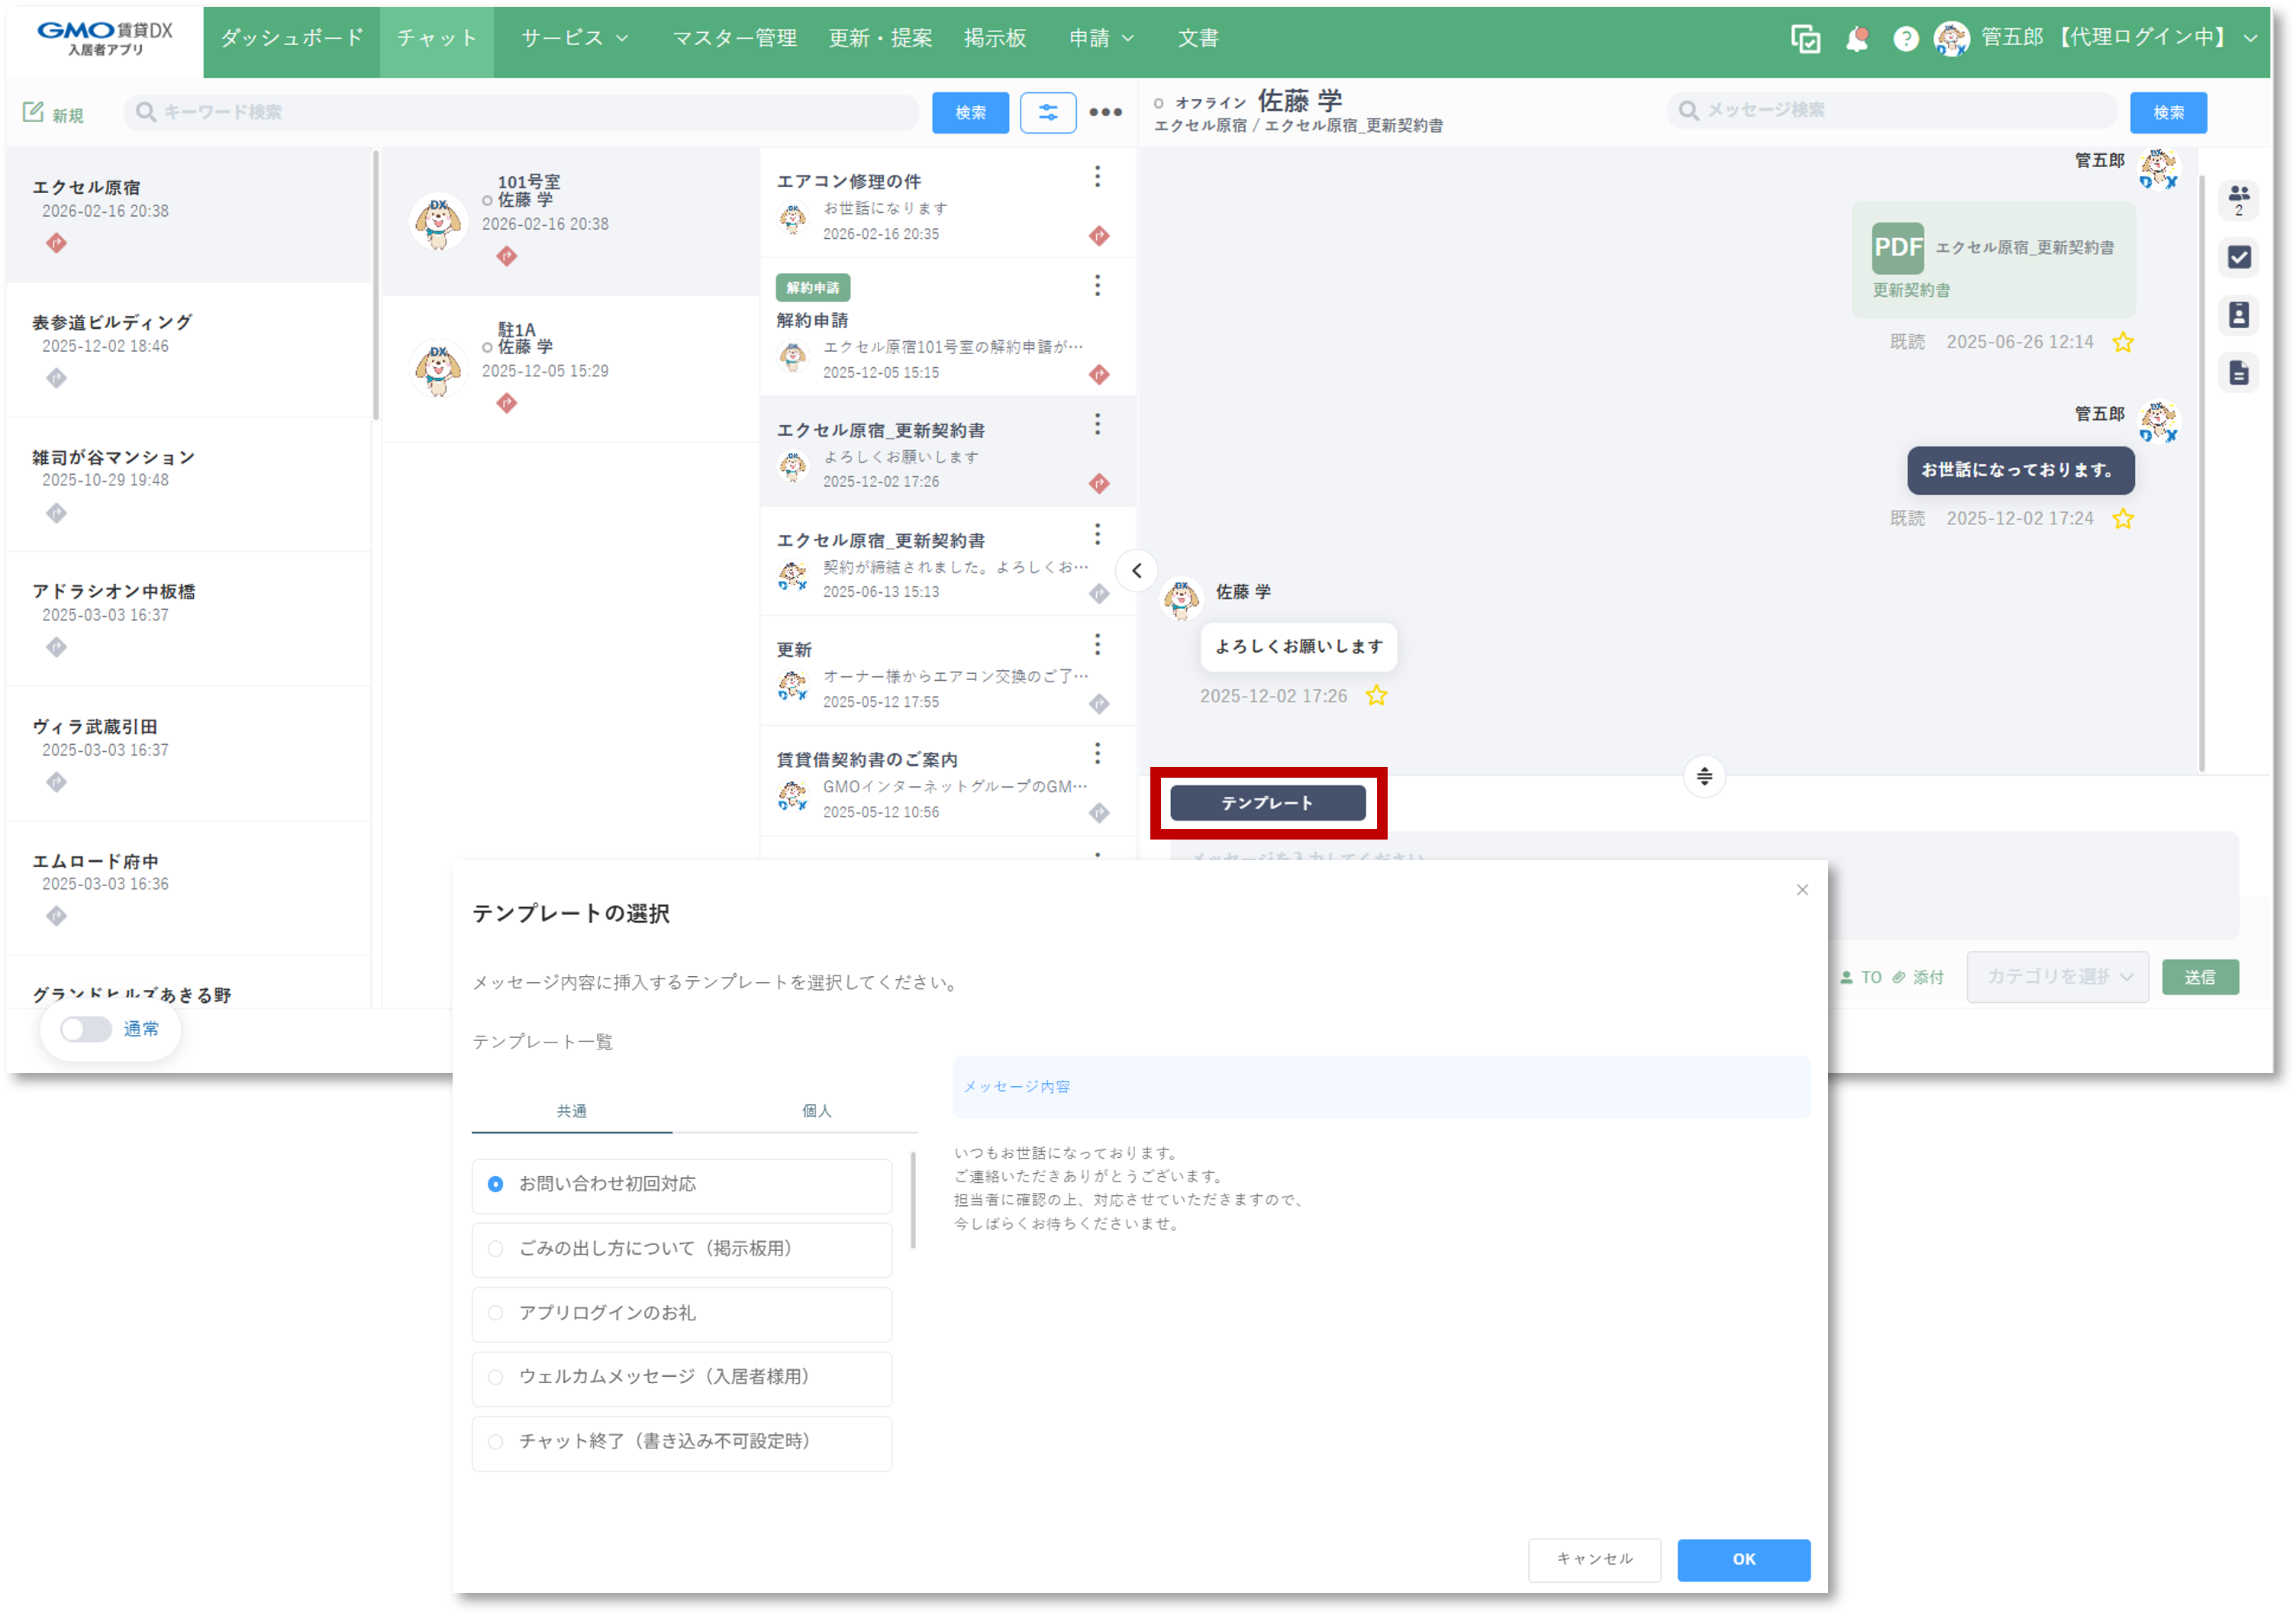Open kebab menu for 解約申請 thread
This screenshot has height=1615, width=2296.
(1097, 286)
